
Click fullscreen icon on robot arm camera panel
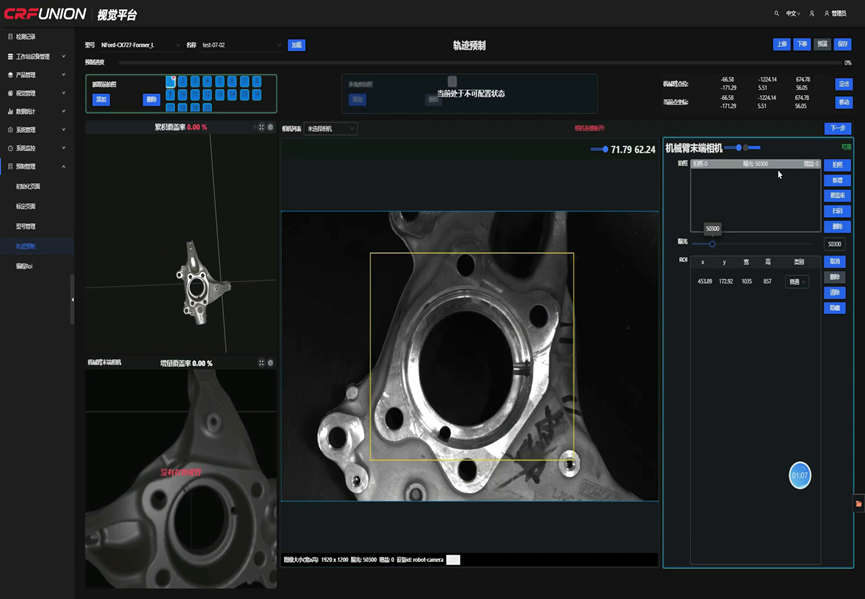[x=261, y=363]
